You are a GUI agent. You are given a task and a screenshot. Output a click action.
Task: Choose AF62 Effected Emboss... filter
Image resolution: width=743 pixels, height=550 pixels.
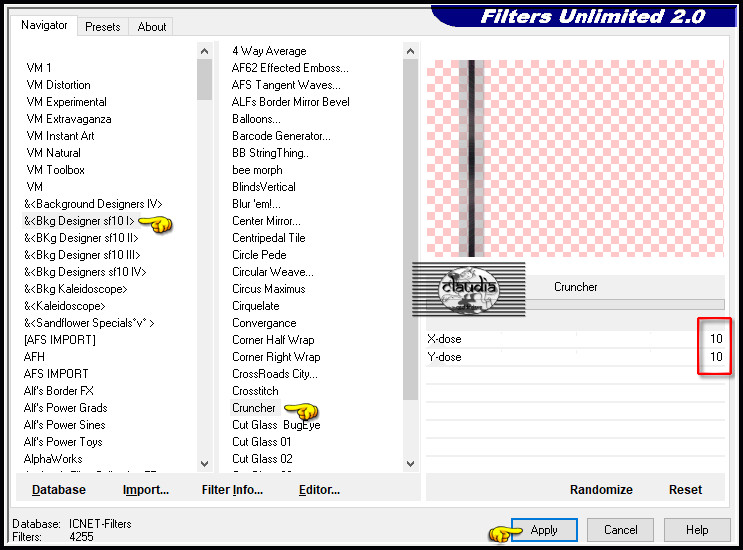290,68
